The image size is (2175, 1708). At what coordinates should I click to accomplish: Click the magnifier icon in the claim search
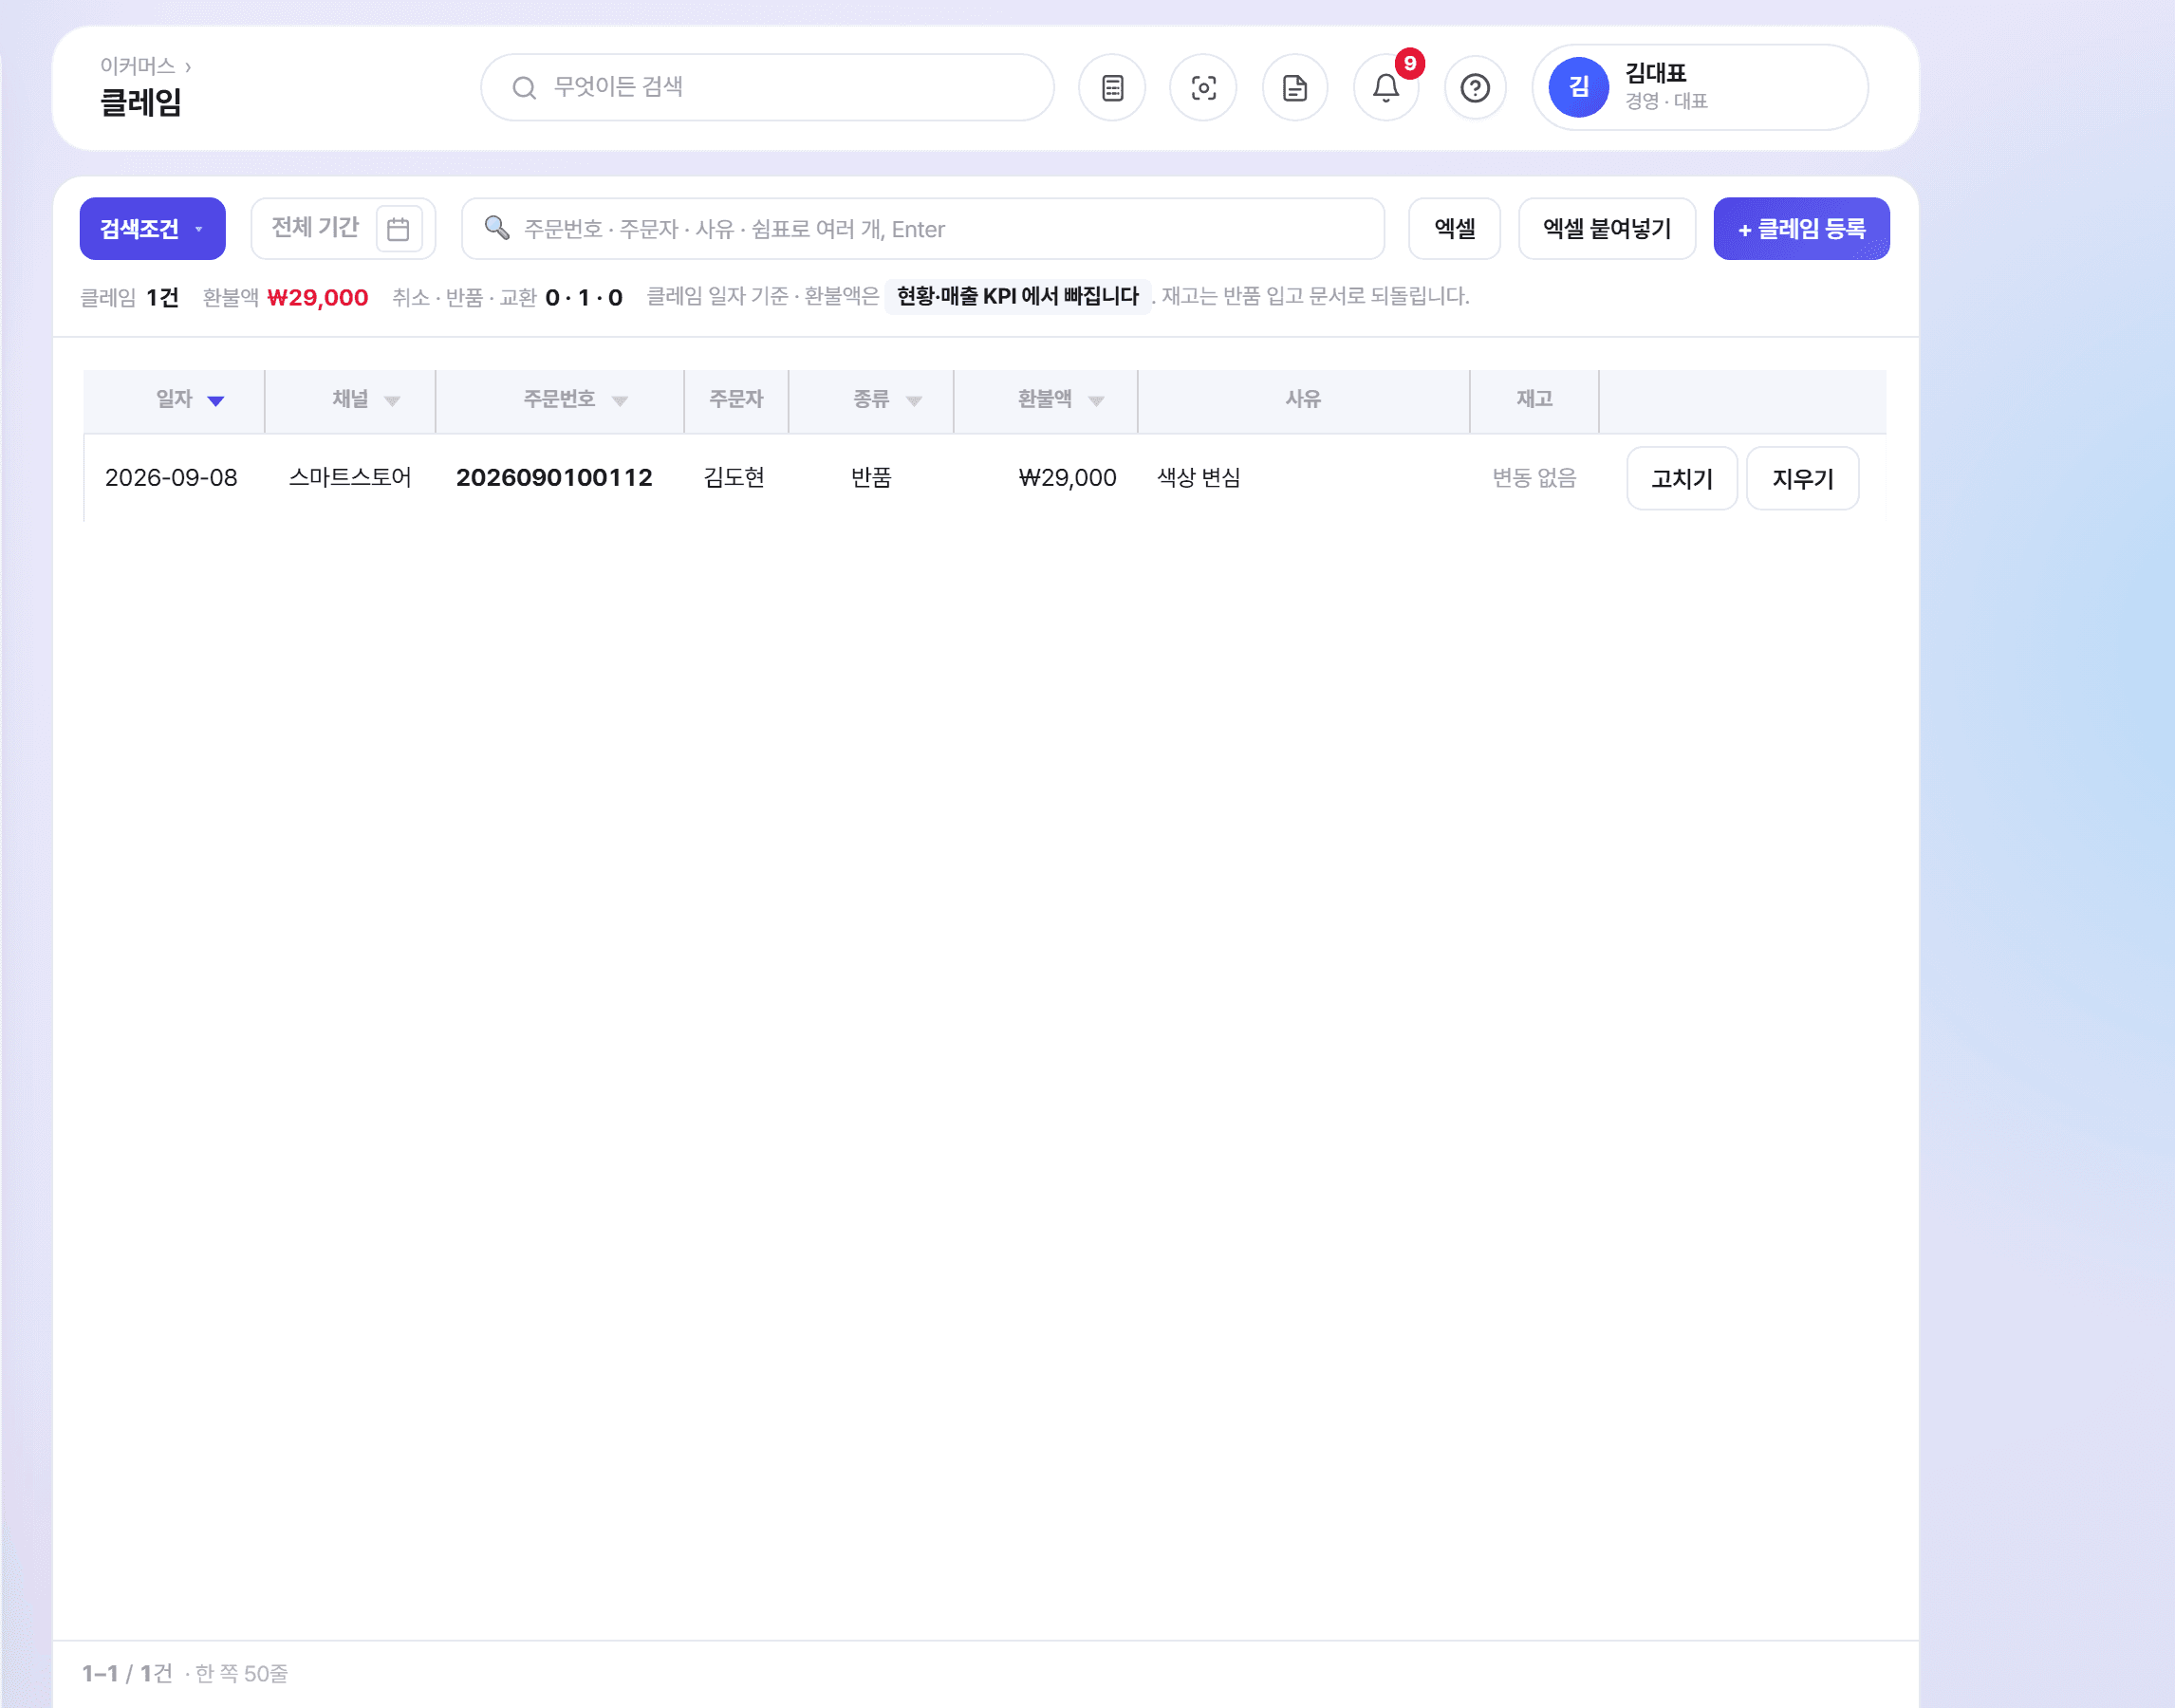point(497,228)
